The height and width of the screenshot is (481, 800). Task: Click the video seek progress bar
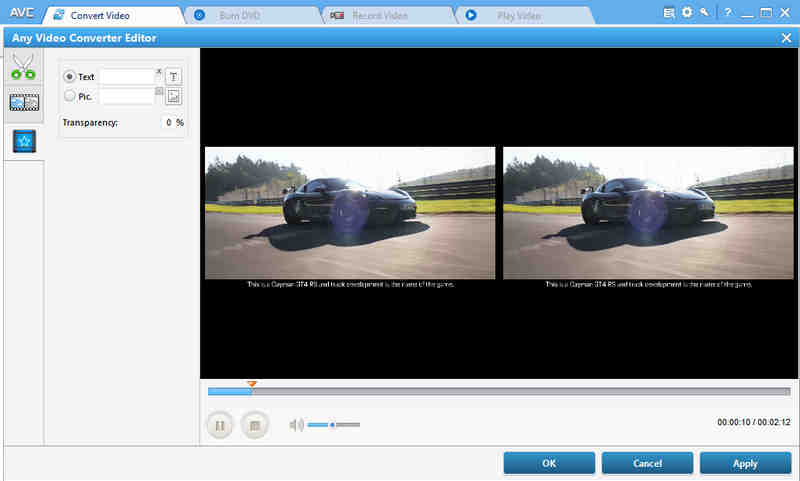pyautogui.click(x=499, y=392)
